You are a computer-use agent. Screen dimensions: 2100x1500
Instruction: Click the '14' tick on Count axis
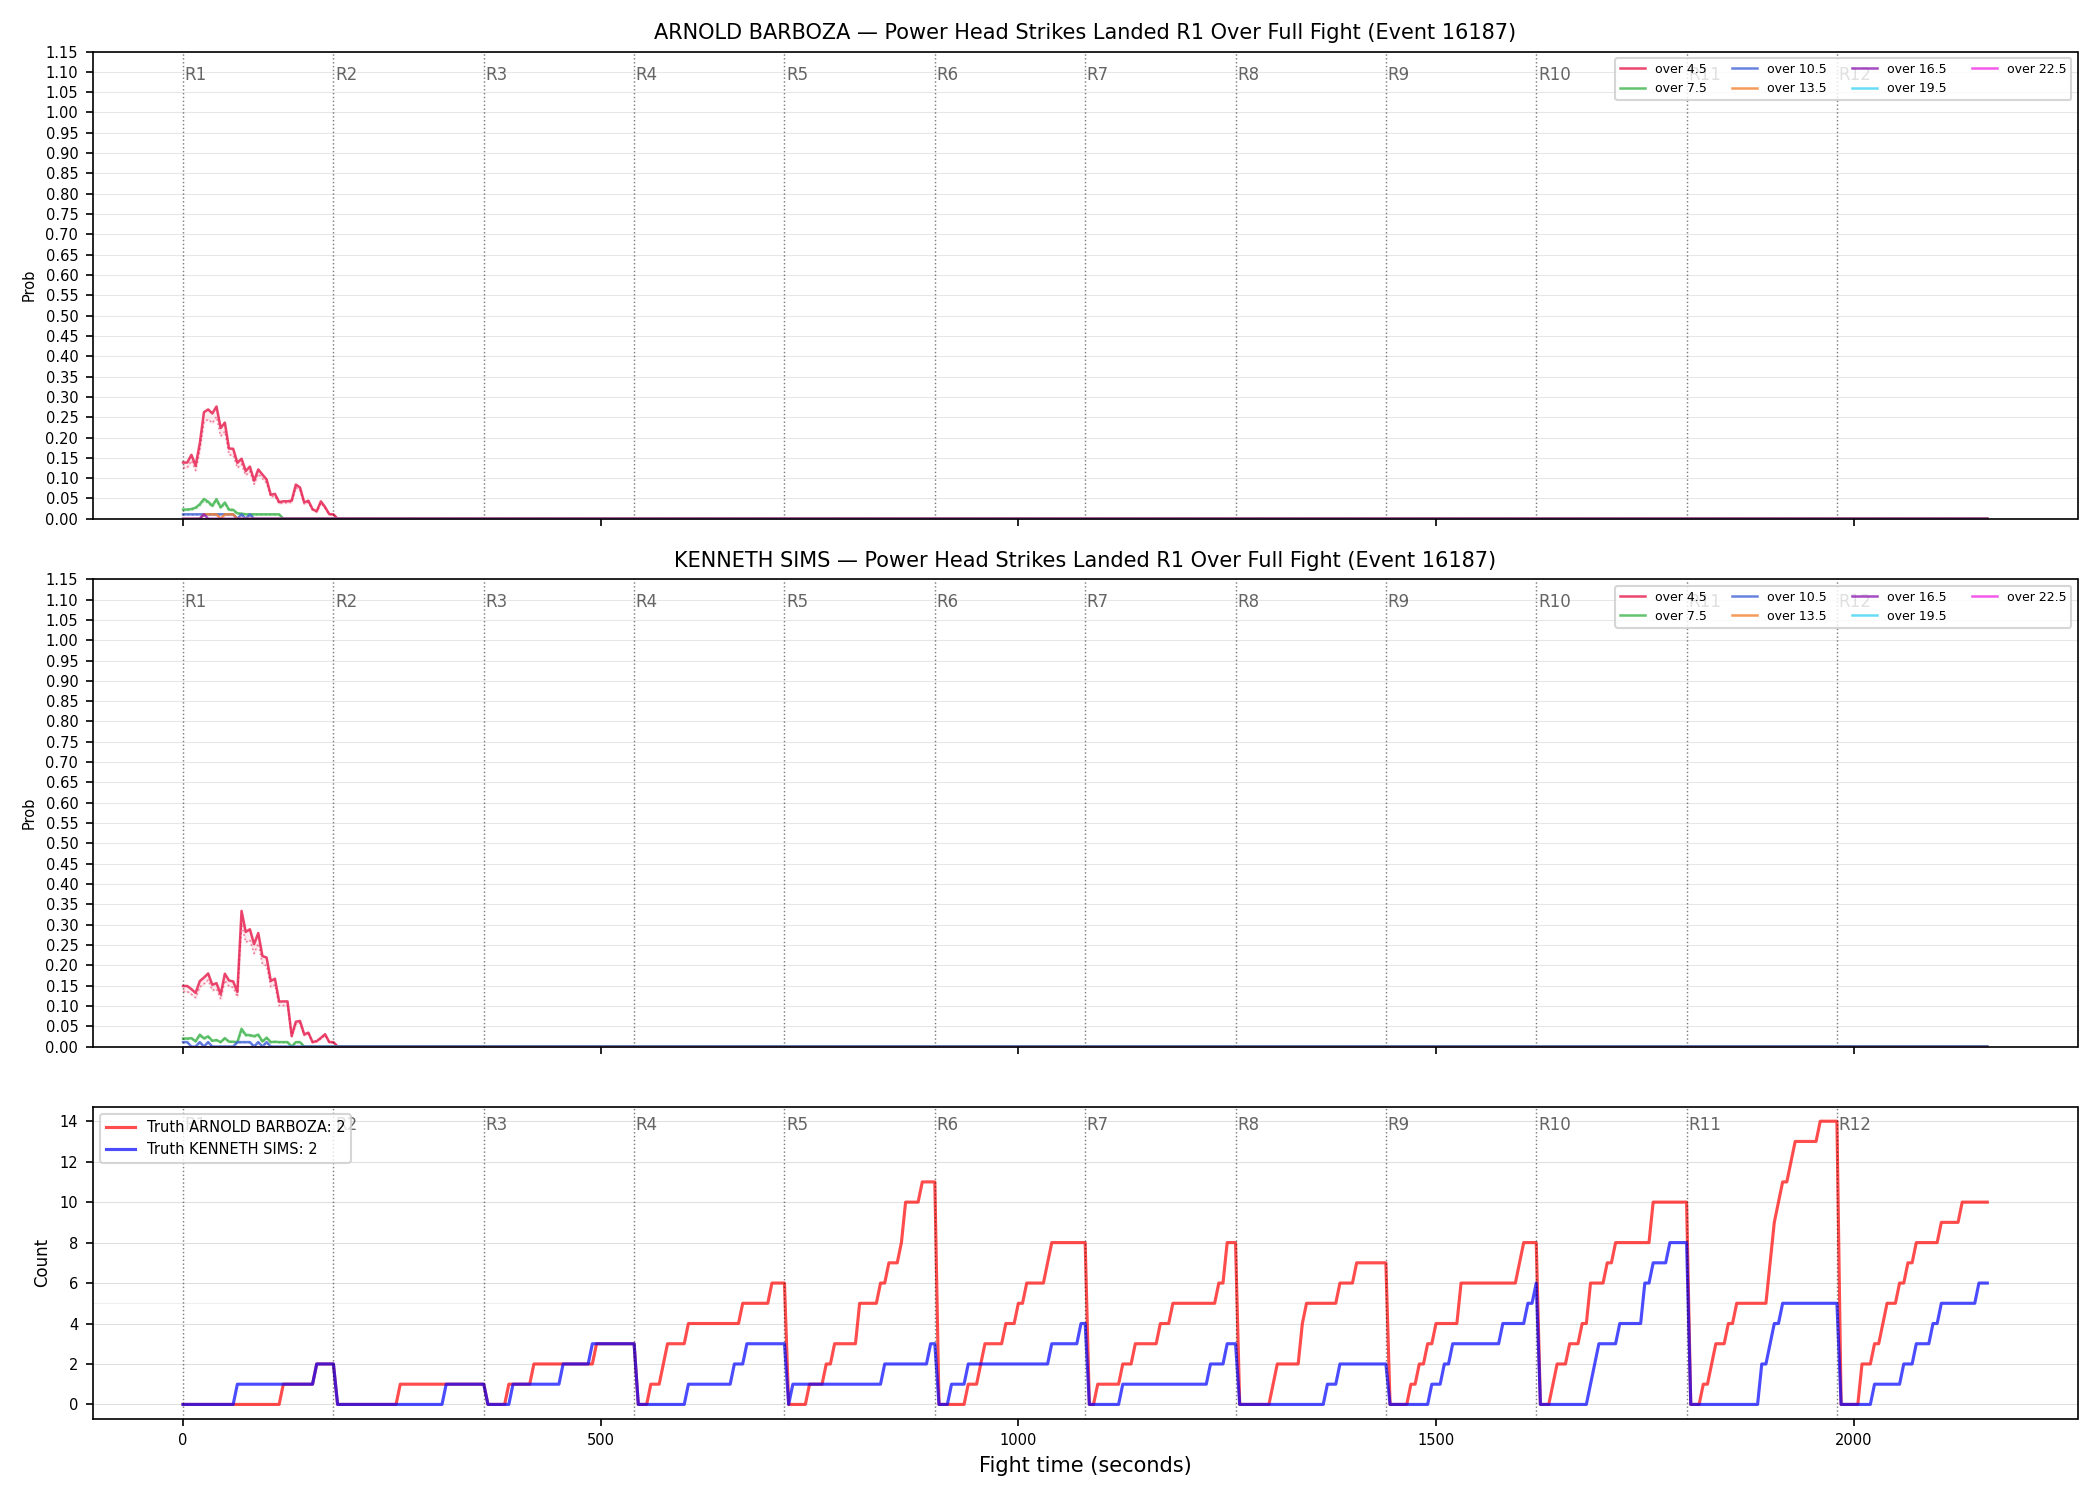click(x=69, y=1121)
